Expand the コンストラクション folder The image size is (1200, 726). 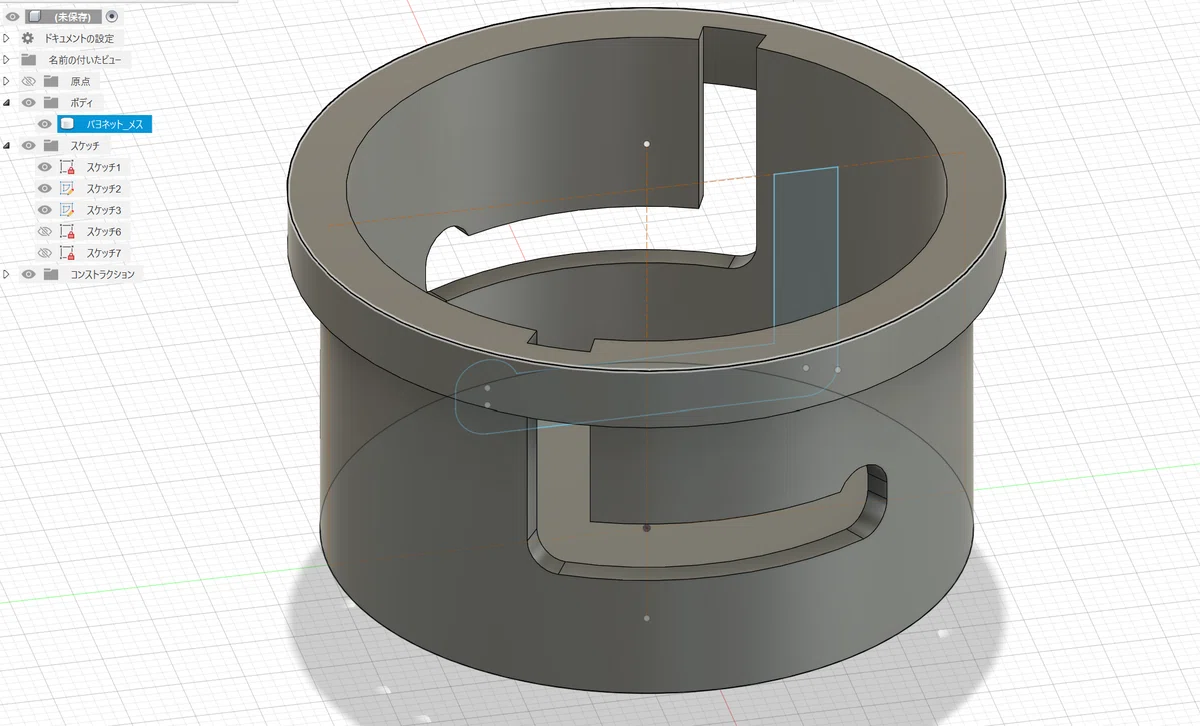(6, 274)
